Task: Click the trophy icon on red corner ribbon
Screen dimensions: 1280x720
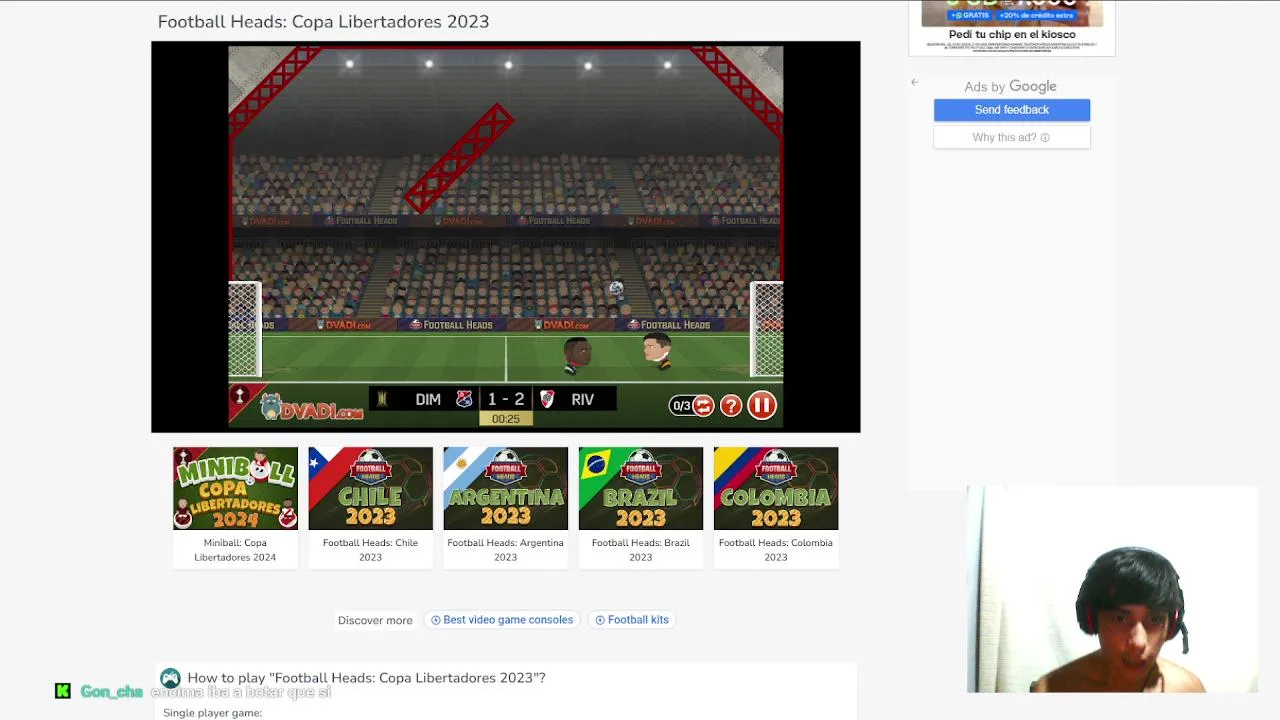Action: point(238,395)
